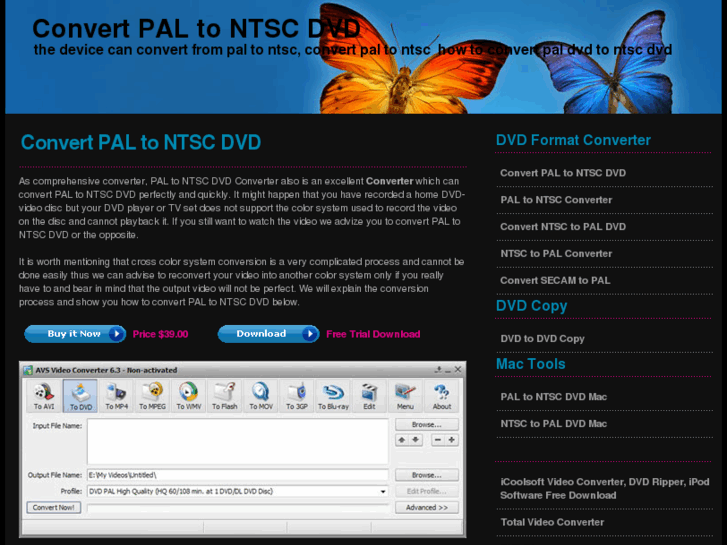Pick the To WMV format icon
This screenshot has width=727, height=545.
(189, 396)
